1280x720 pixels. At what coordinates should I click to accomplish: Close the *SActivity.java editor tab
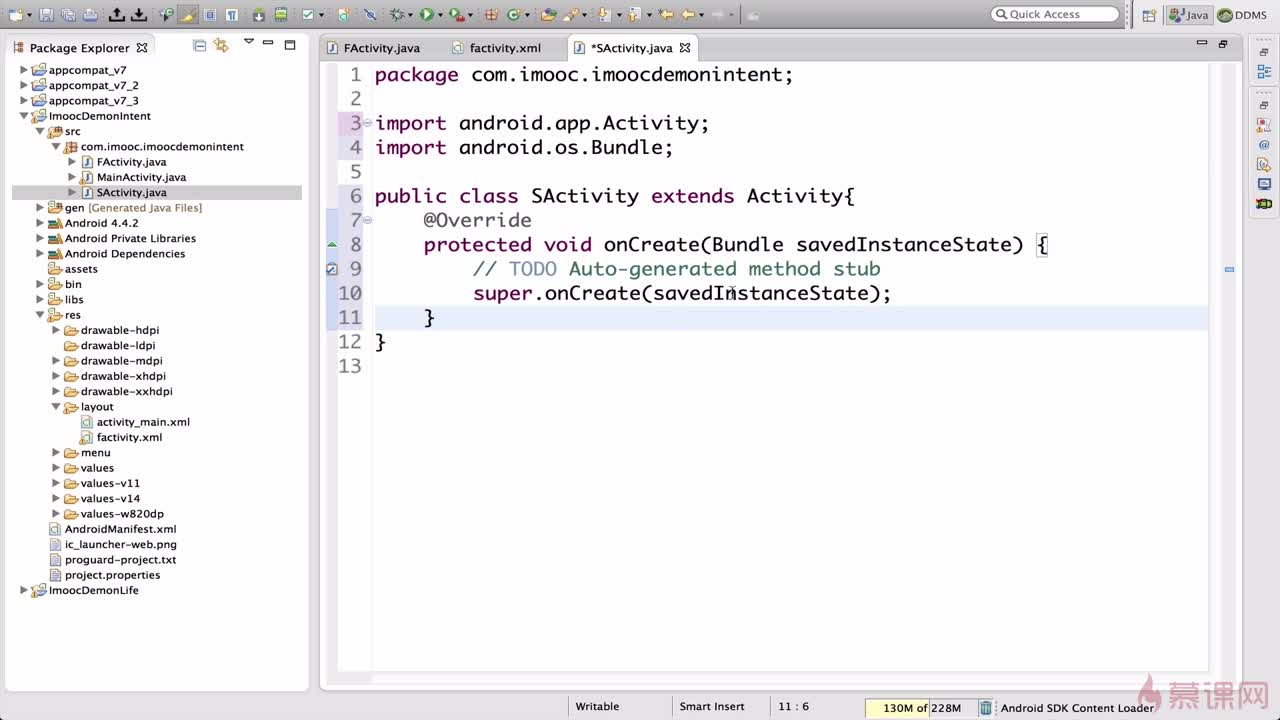click(685, 47)
